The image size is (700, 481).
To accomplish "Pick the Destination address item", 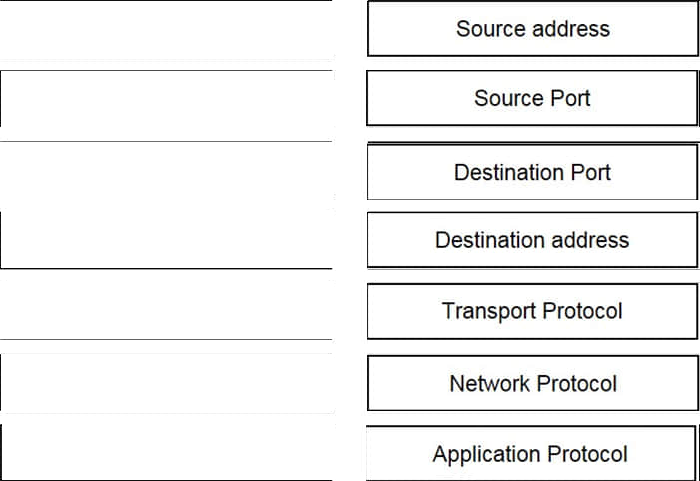I will pyautogui.click(x=533, y=240).
